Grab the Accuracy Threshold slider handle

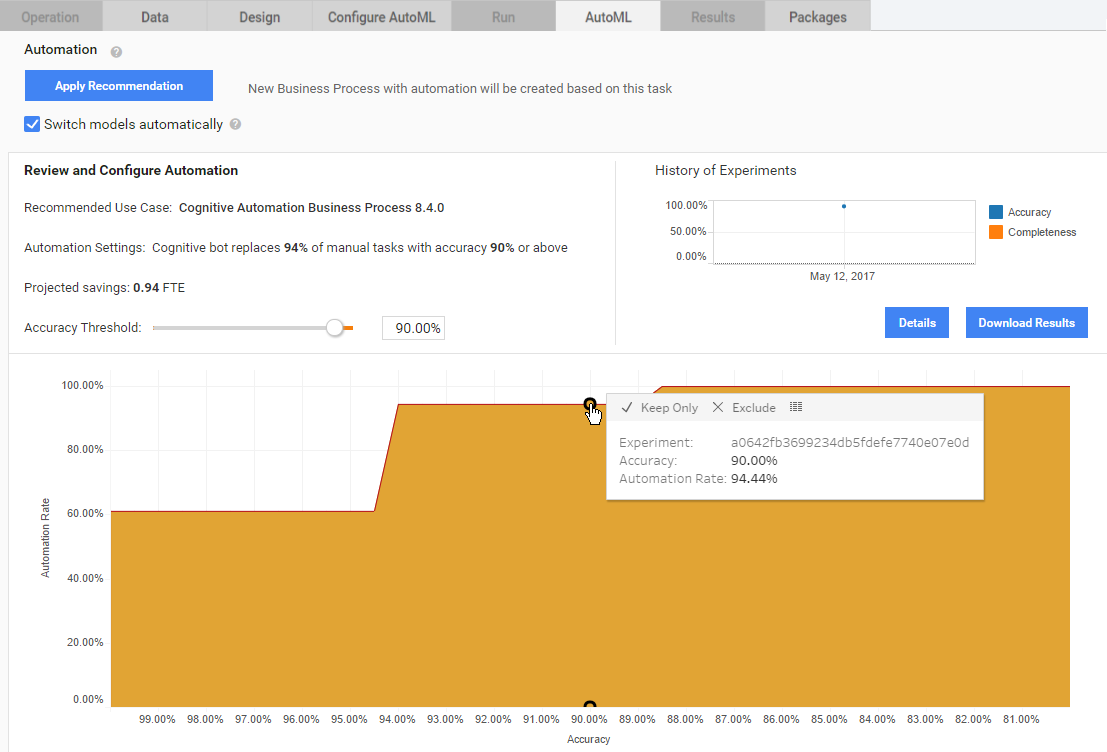[335, 328]
